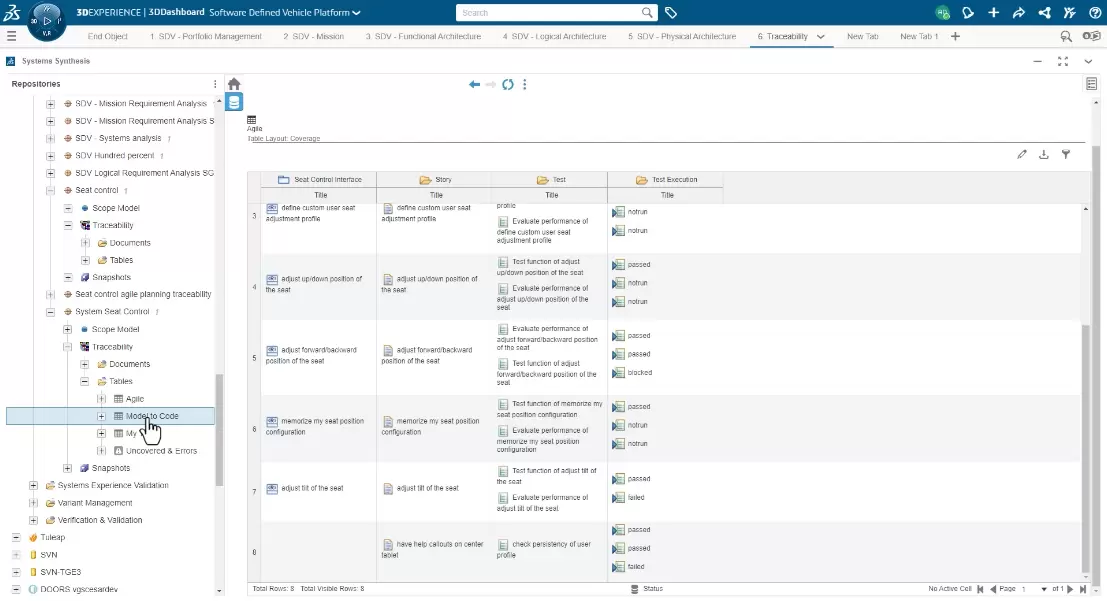
Task: Go to next page in table pagination
Action: coord(1069,589)
